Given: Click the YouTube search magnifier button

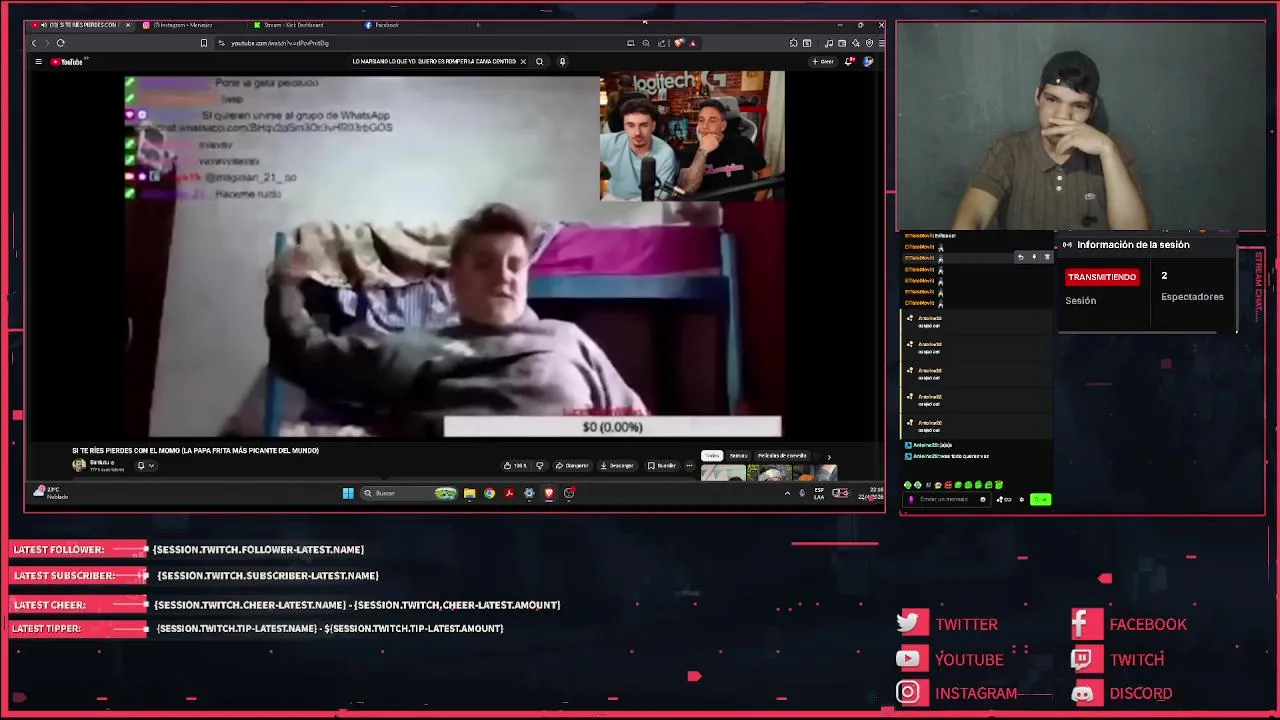Looking at the screenshot, I should coord(539,62).
